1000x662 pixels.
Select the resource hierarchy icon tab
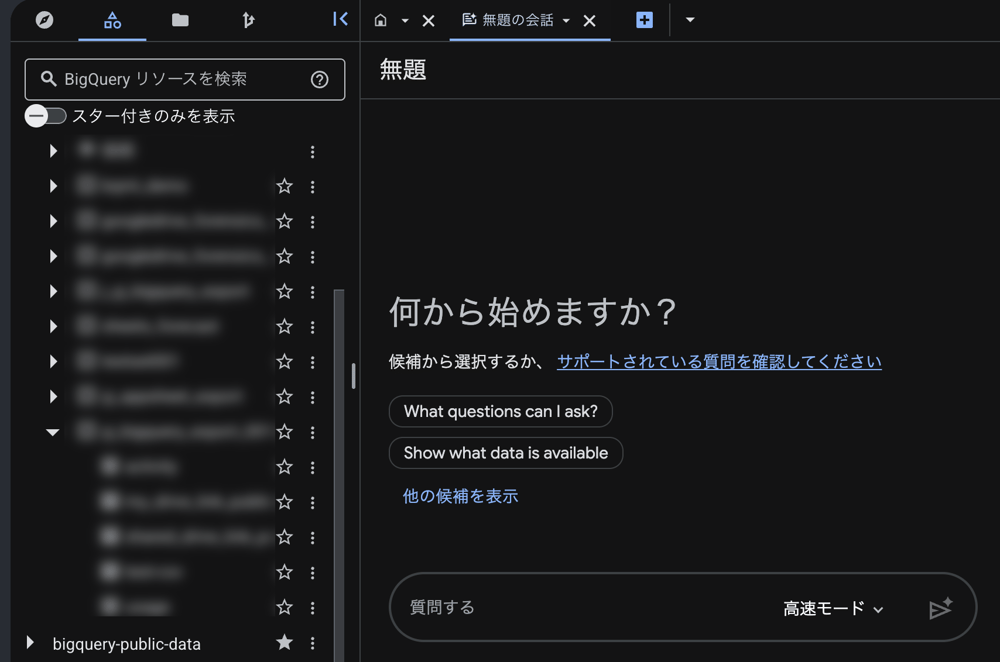(x=112, y=20)
